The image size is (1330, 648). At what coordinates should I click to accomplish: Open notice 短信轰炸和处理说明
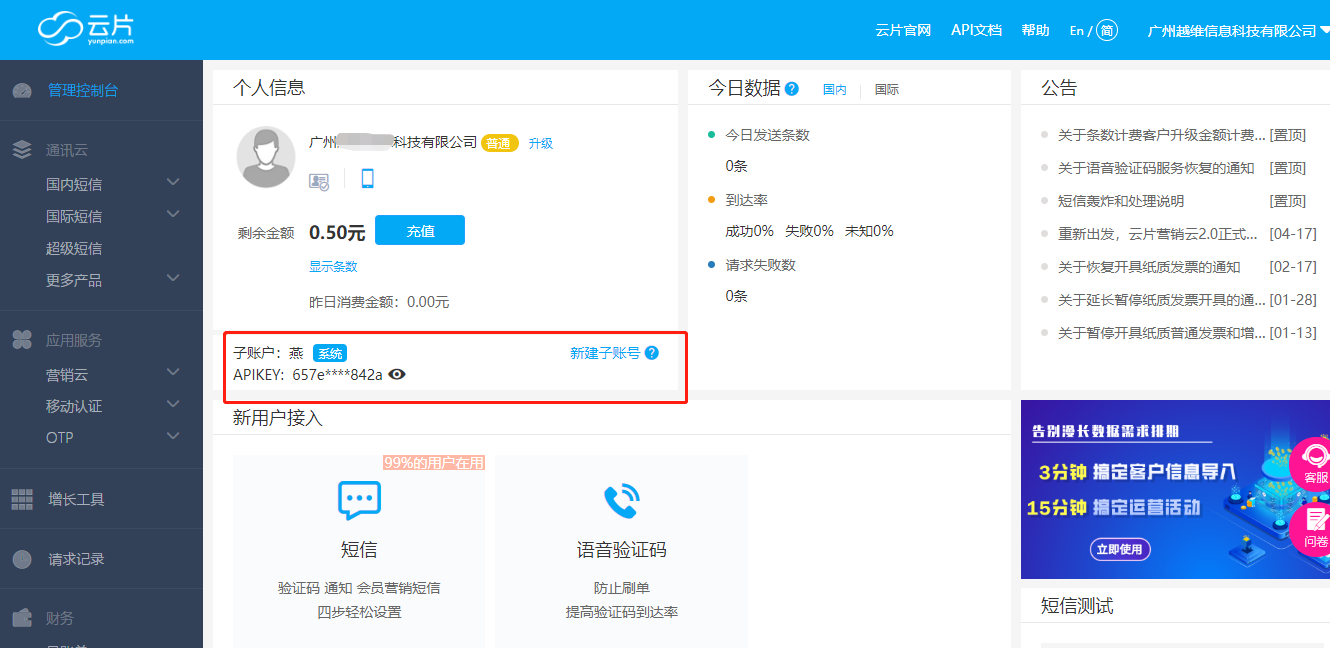1121,201
